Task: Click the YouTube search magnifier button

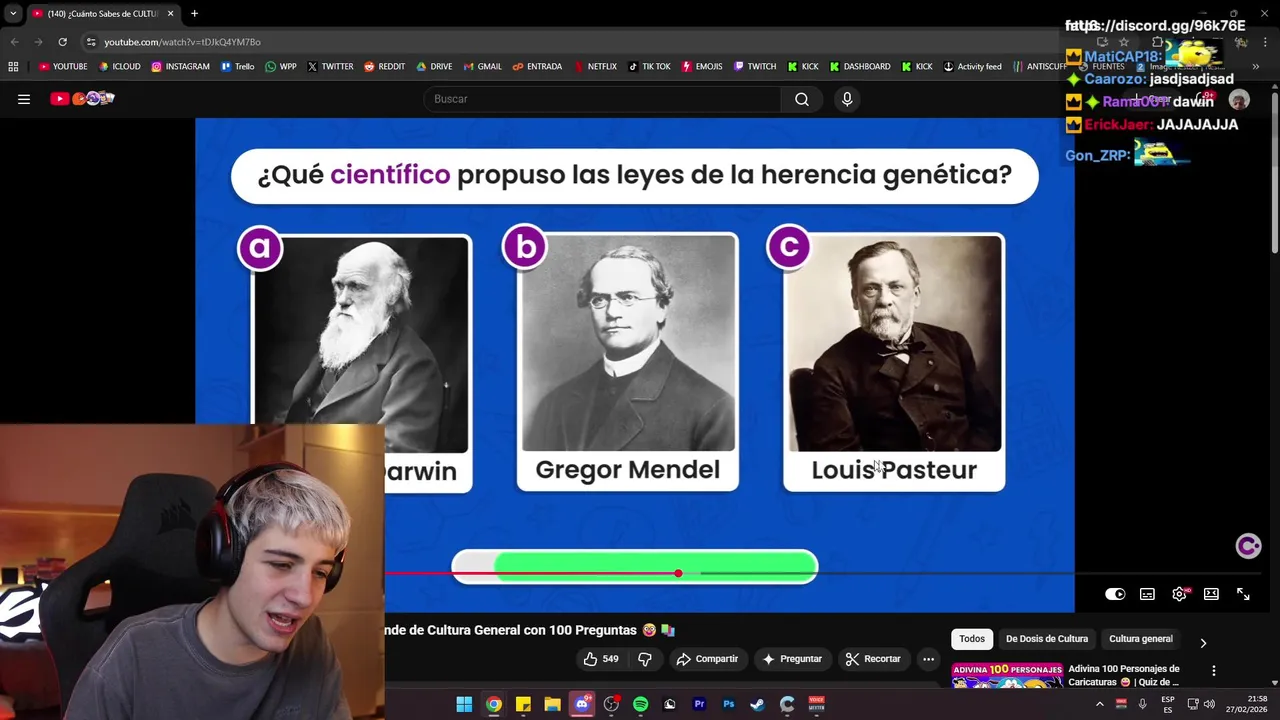Action: [x=802, y=99]
